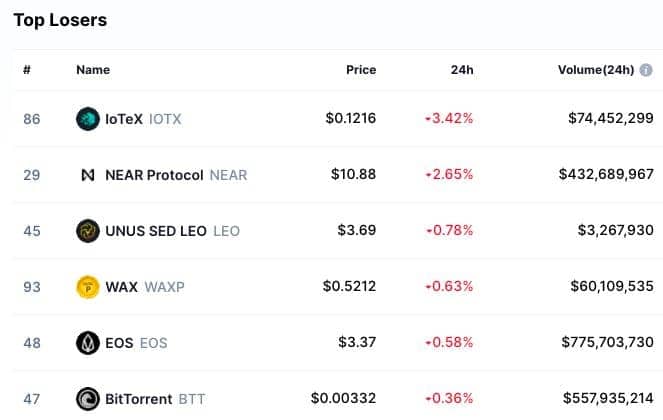Open the EOS coin link
The width and height of the screenshot is (663, 420).
point(136,343)
